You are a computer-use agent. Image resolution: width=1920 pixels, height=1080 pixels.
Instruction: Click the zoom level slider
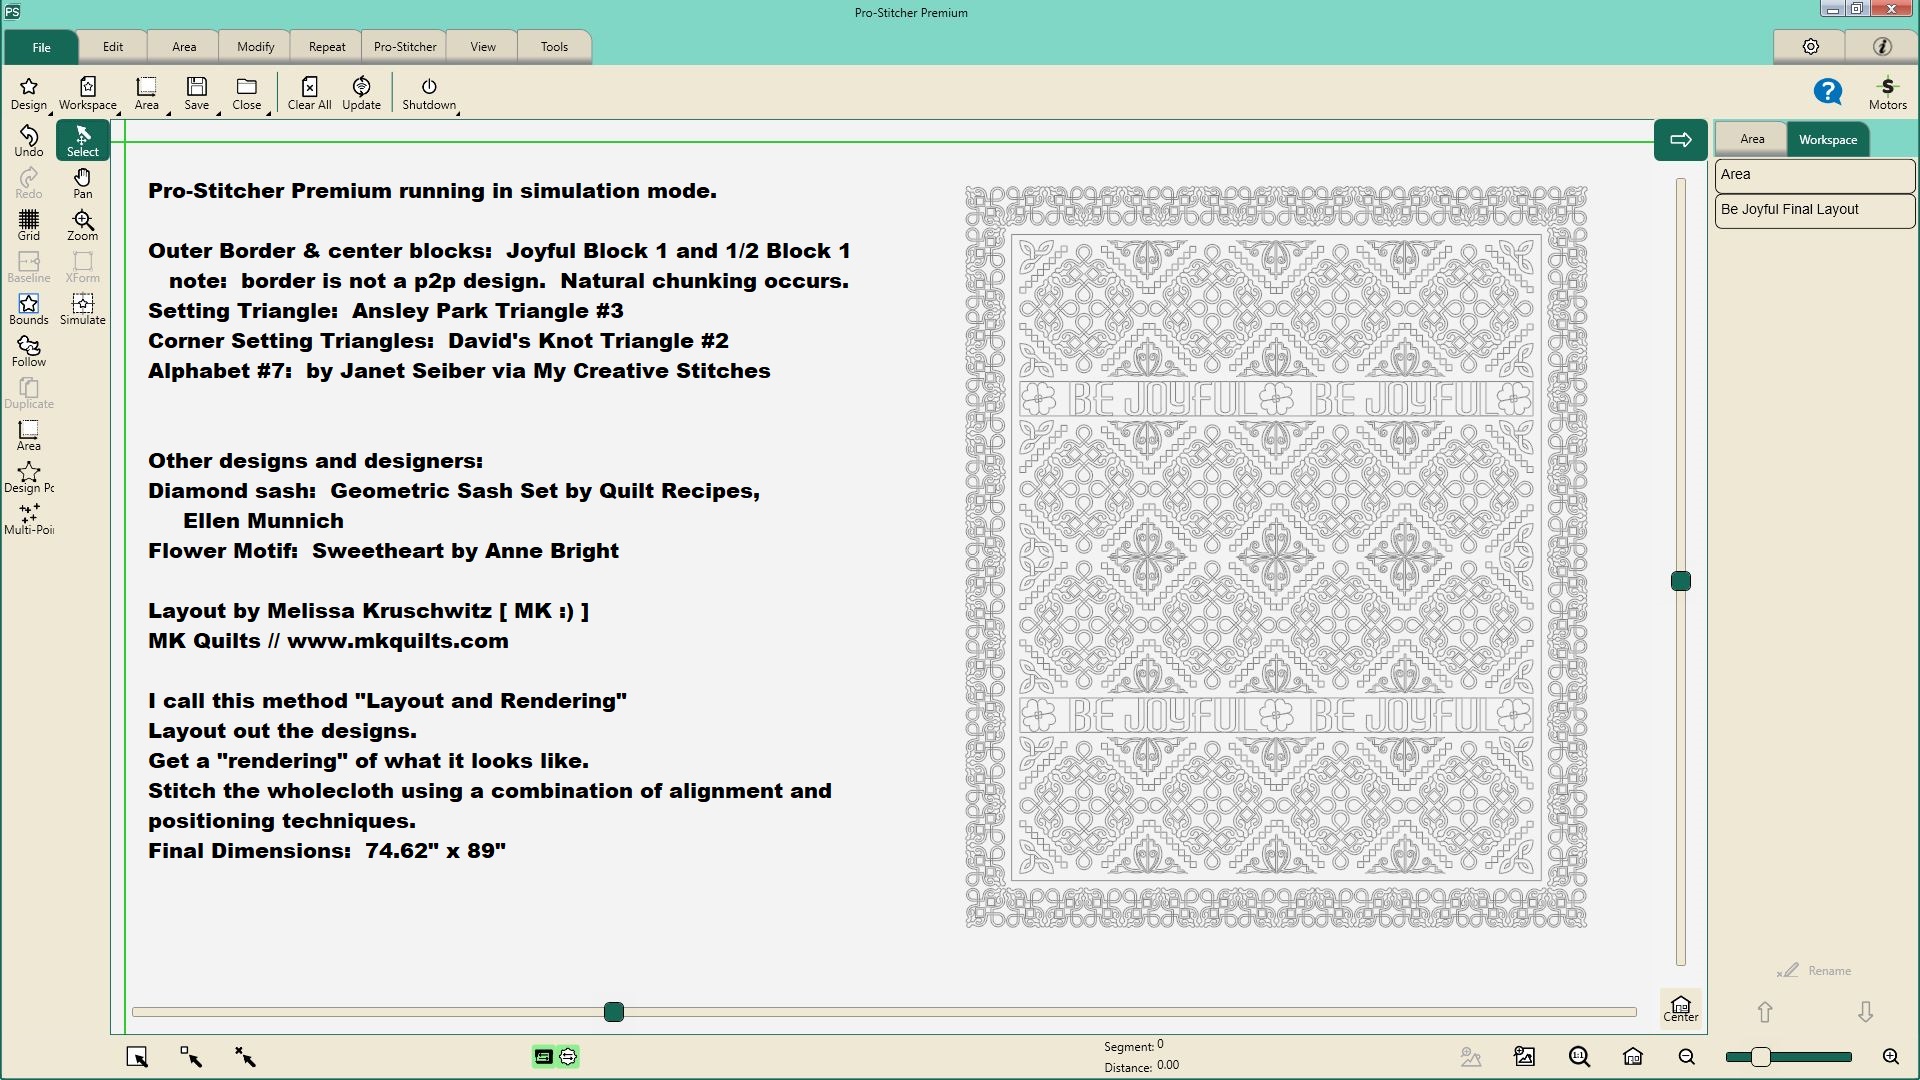1788,1057
